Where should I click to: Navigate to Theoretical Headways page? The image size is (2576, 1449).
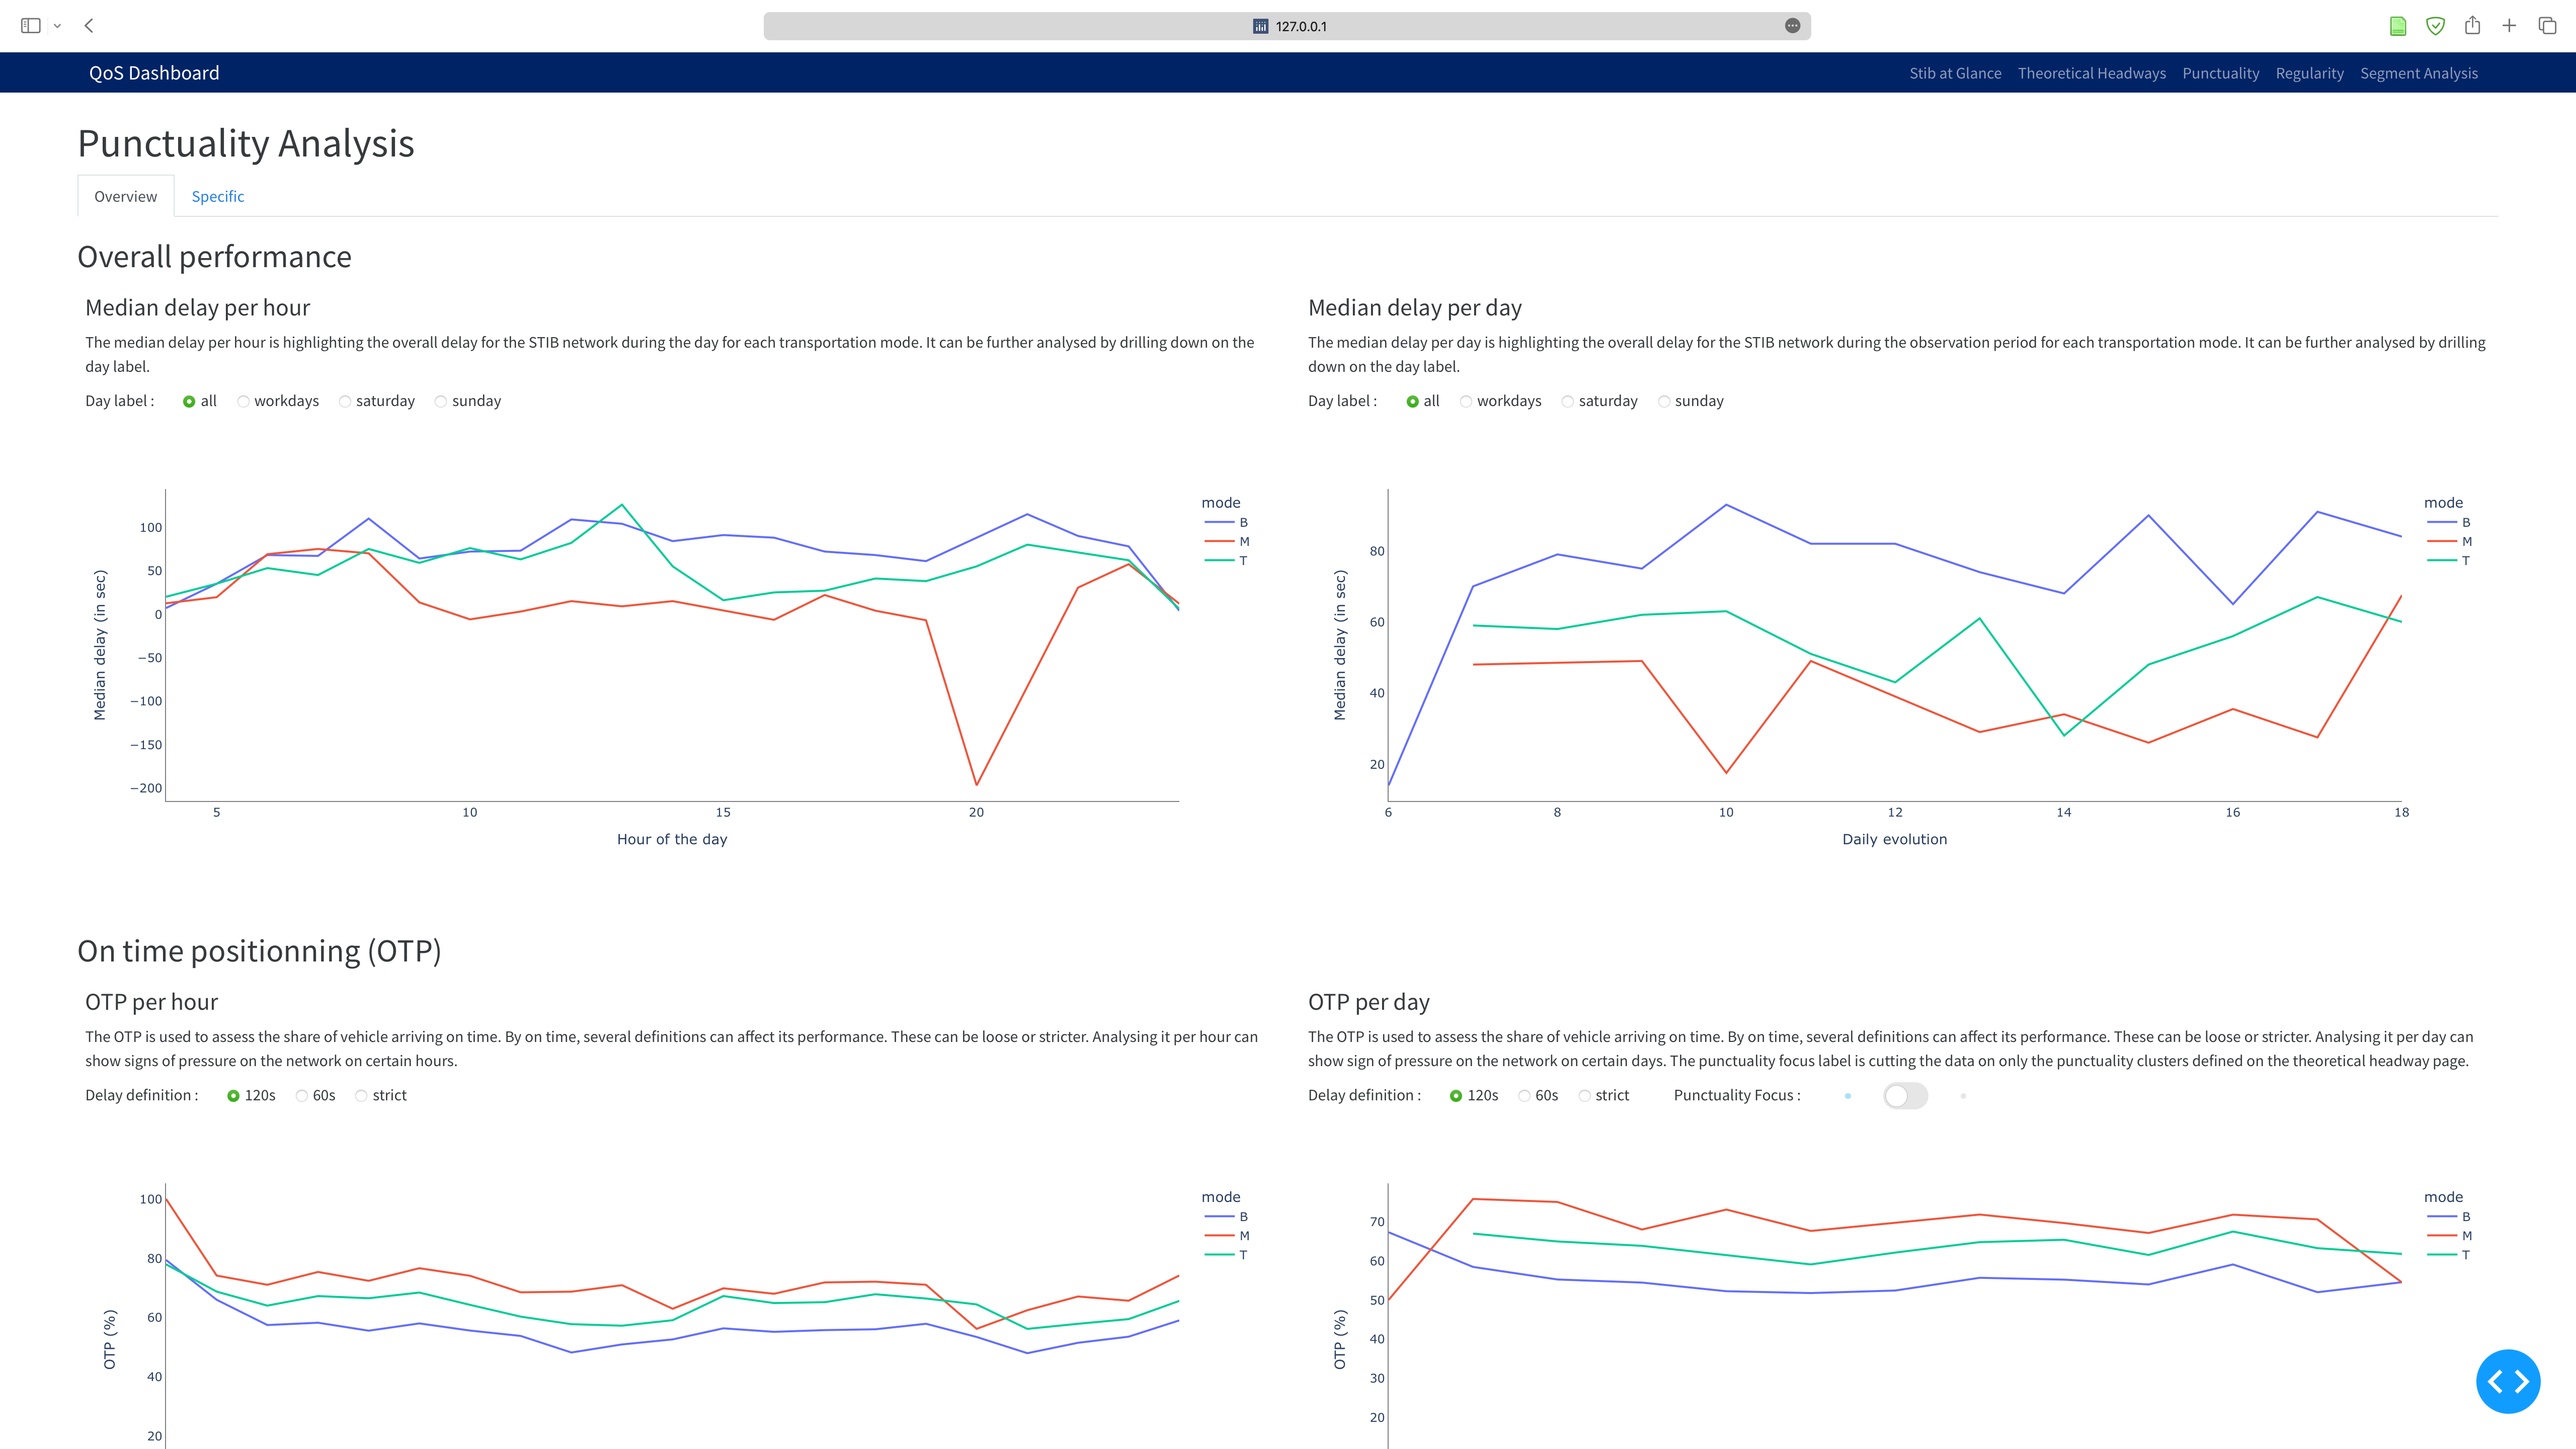[2092, 73]
